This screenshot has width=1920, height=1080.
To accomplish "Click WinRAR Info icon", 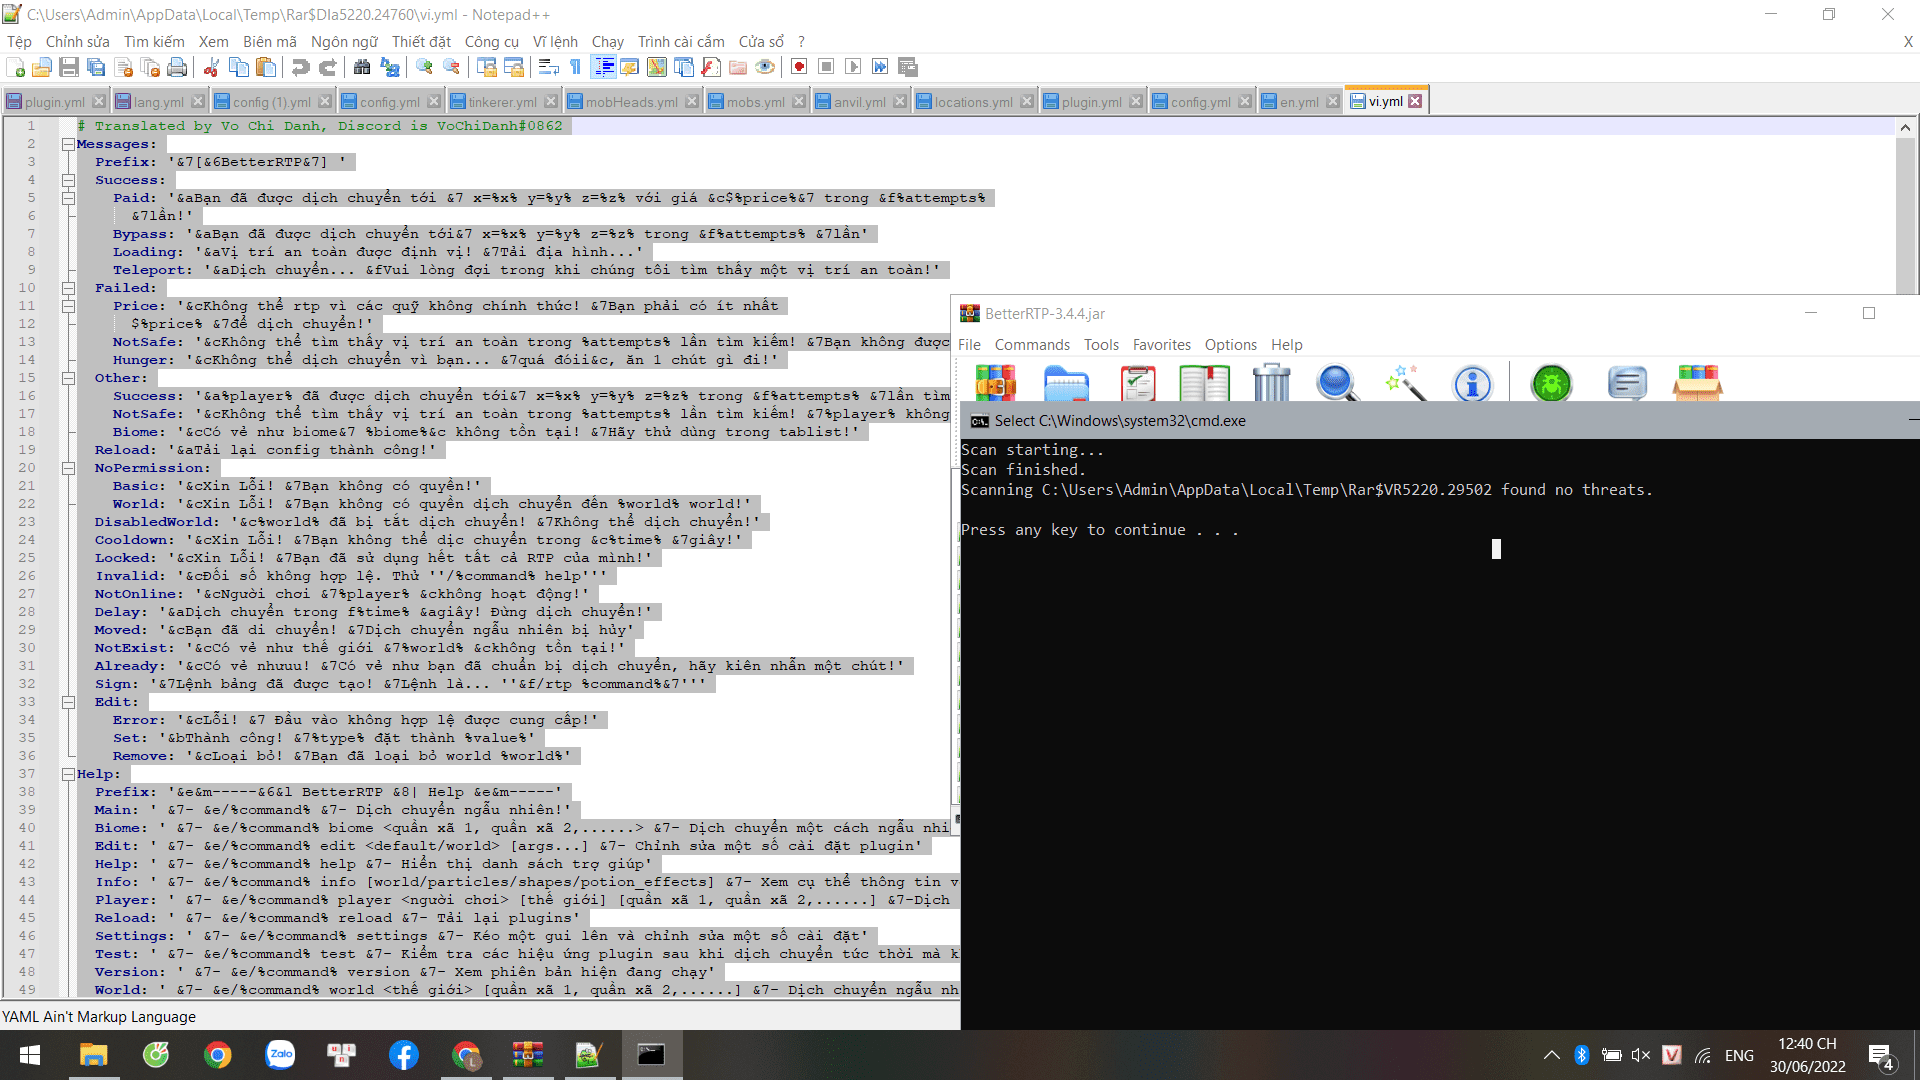I will tap(1472, 383).
